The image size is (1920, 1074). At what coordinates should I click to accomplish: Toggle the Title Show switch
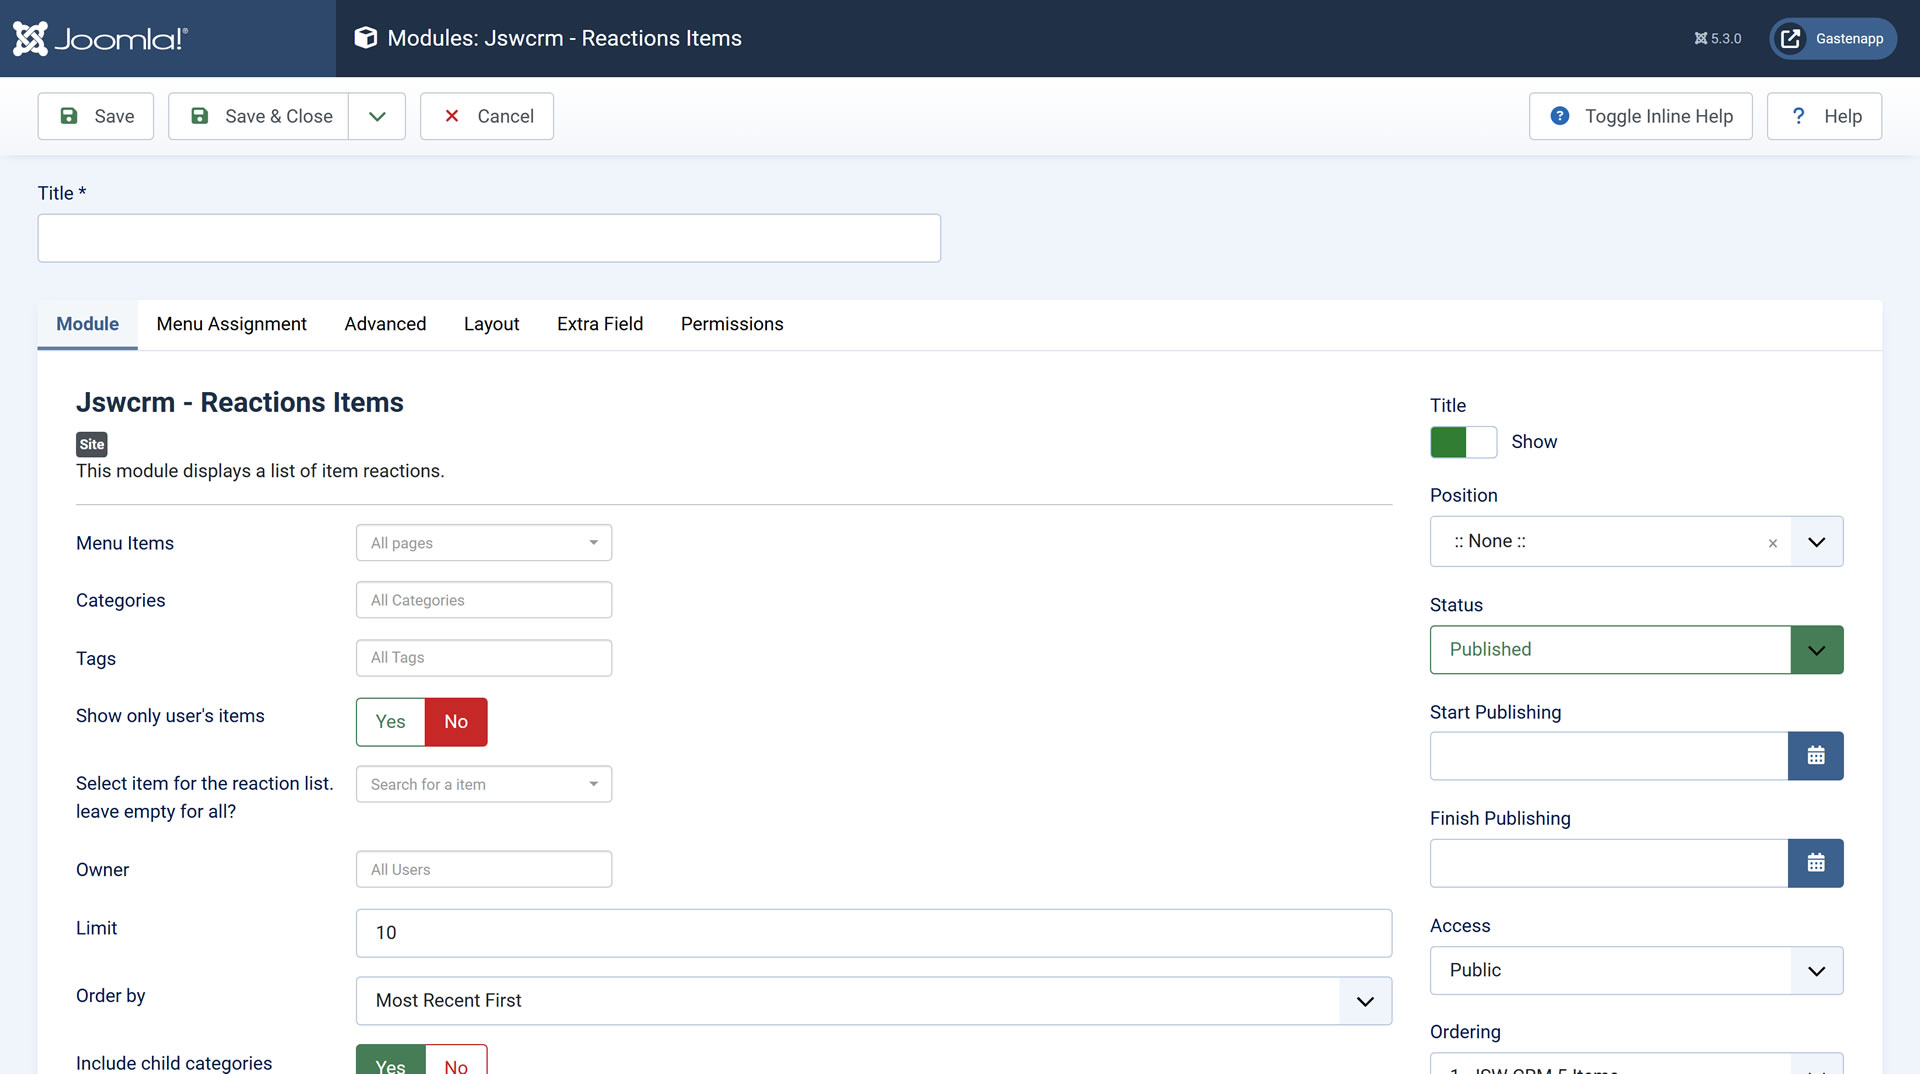[x=1462, y=442]
